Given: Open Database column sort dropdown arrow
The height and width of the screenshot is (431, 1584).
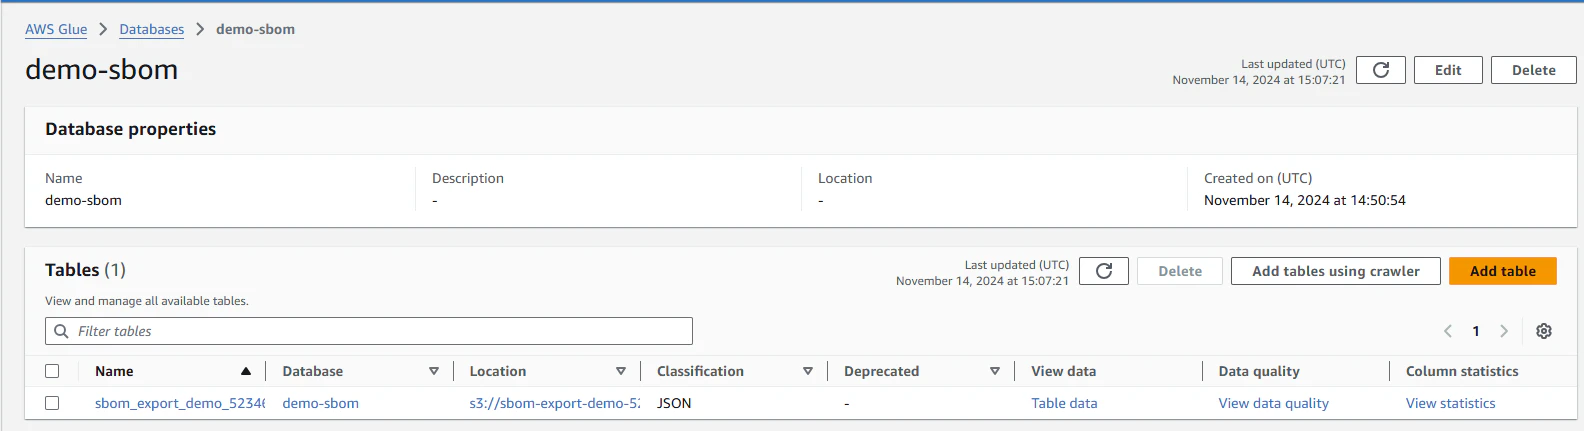Looking at the screenshot, I should click(434, 371).
